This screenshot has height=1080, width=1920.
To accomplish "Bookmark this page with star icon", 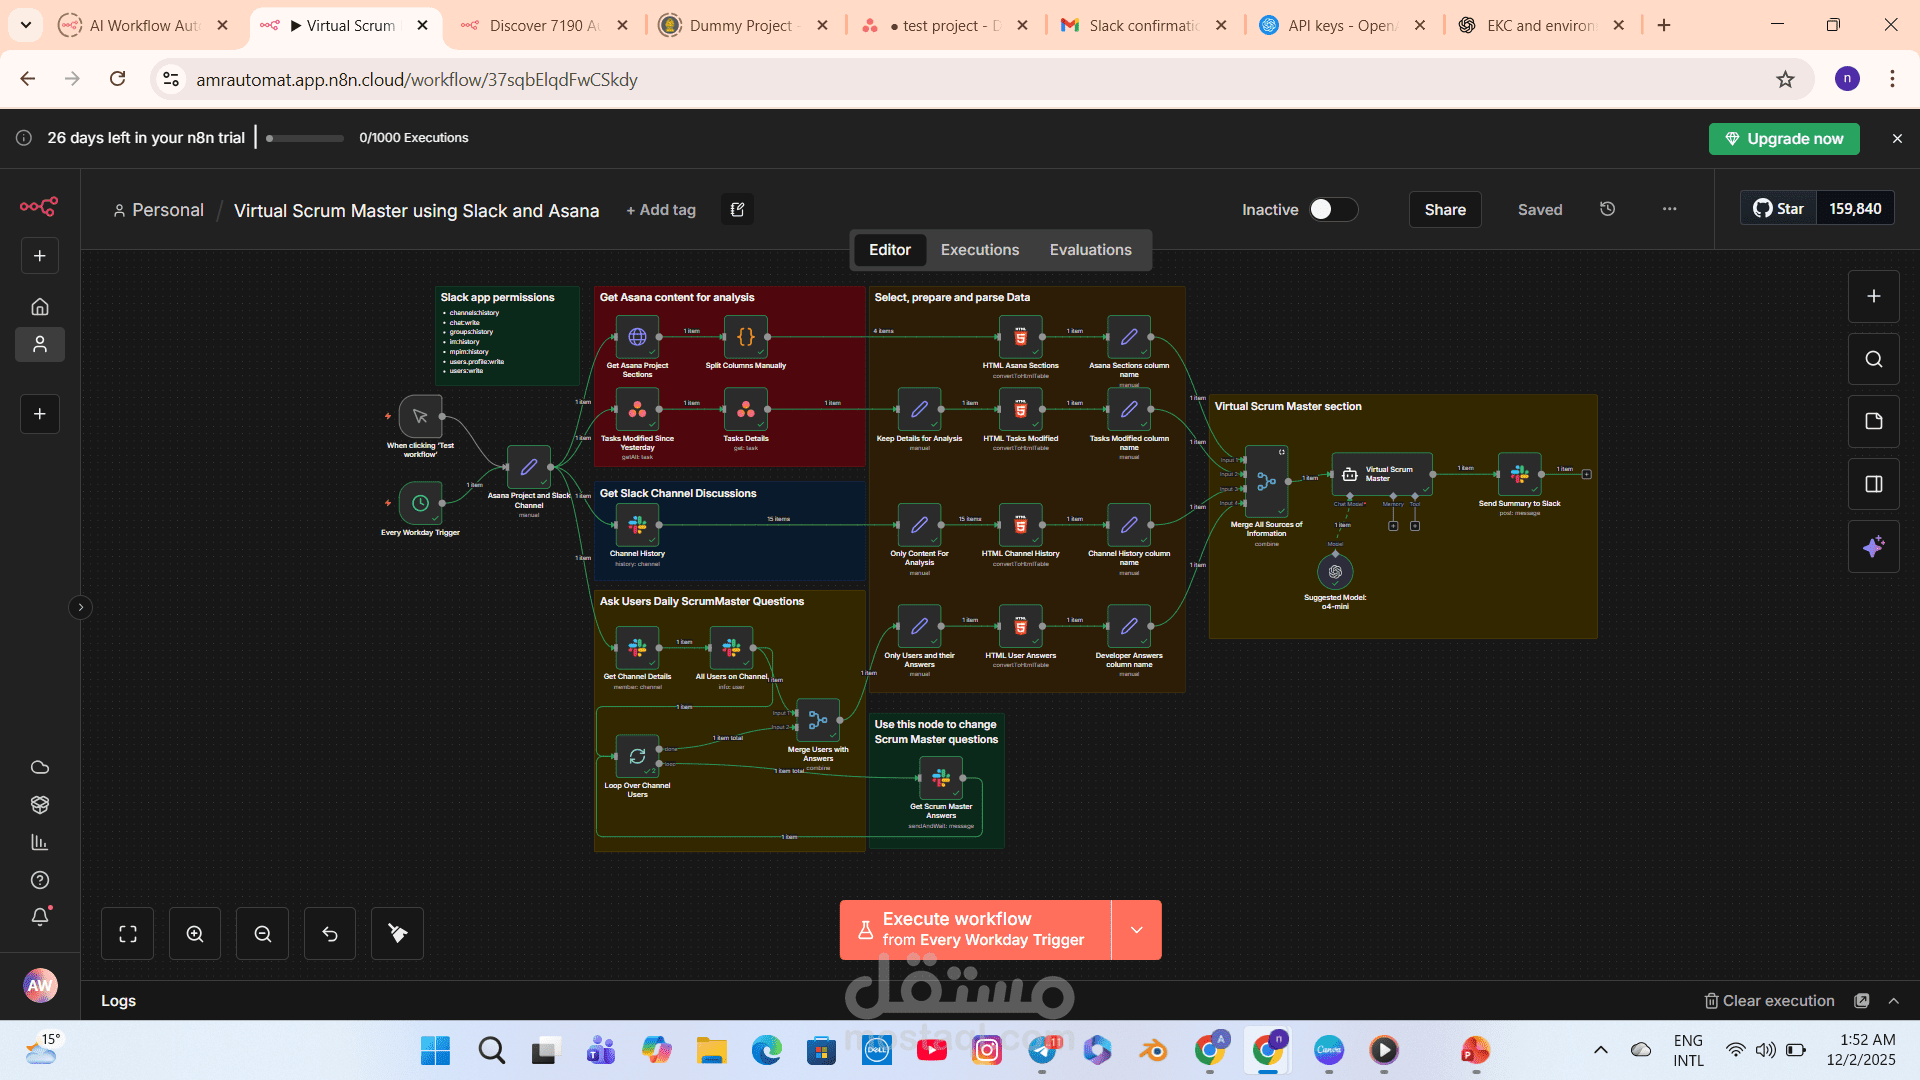I will 1785,79.
